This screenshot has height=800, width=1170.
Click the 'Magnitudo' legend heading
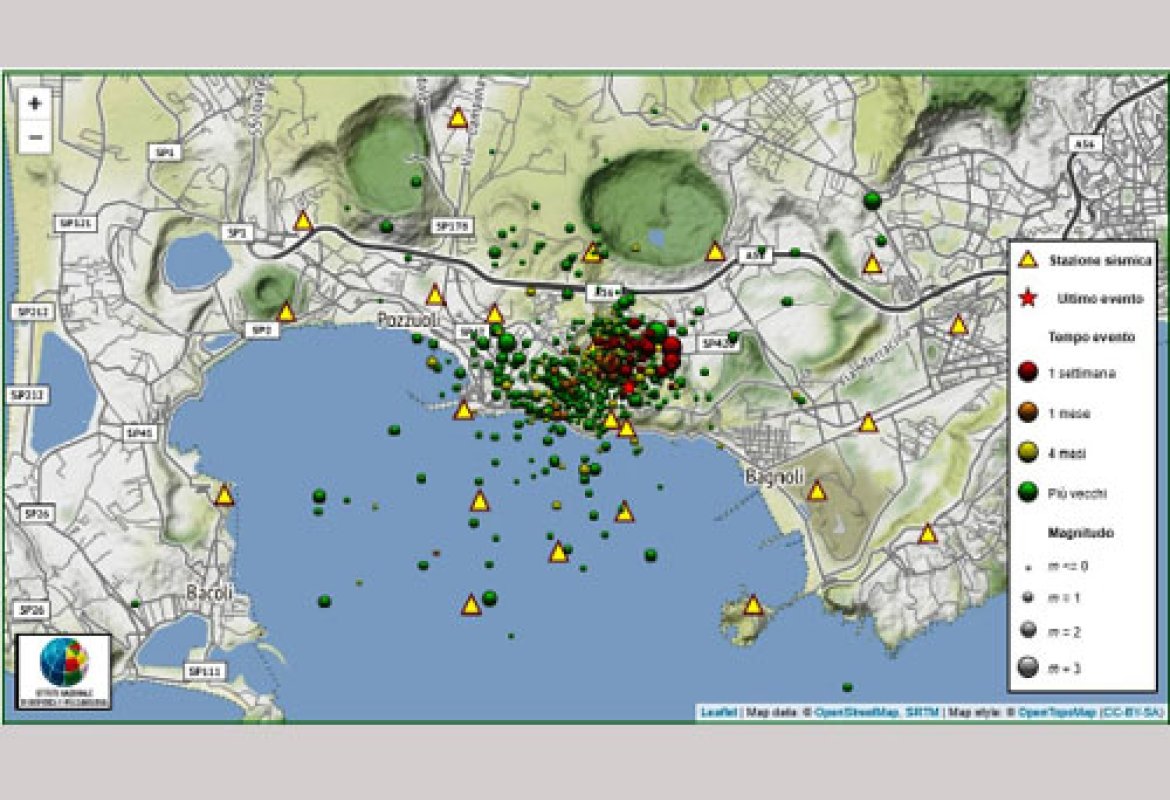(x=1080, y=533)
